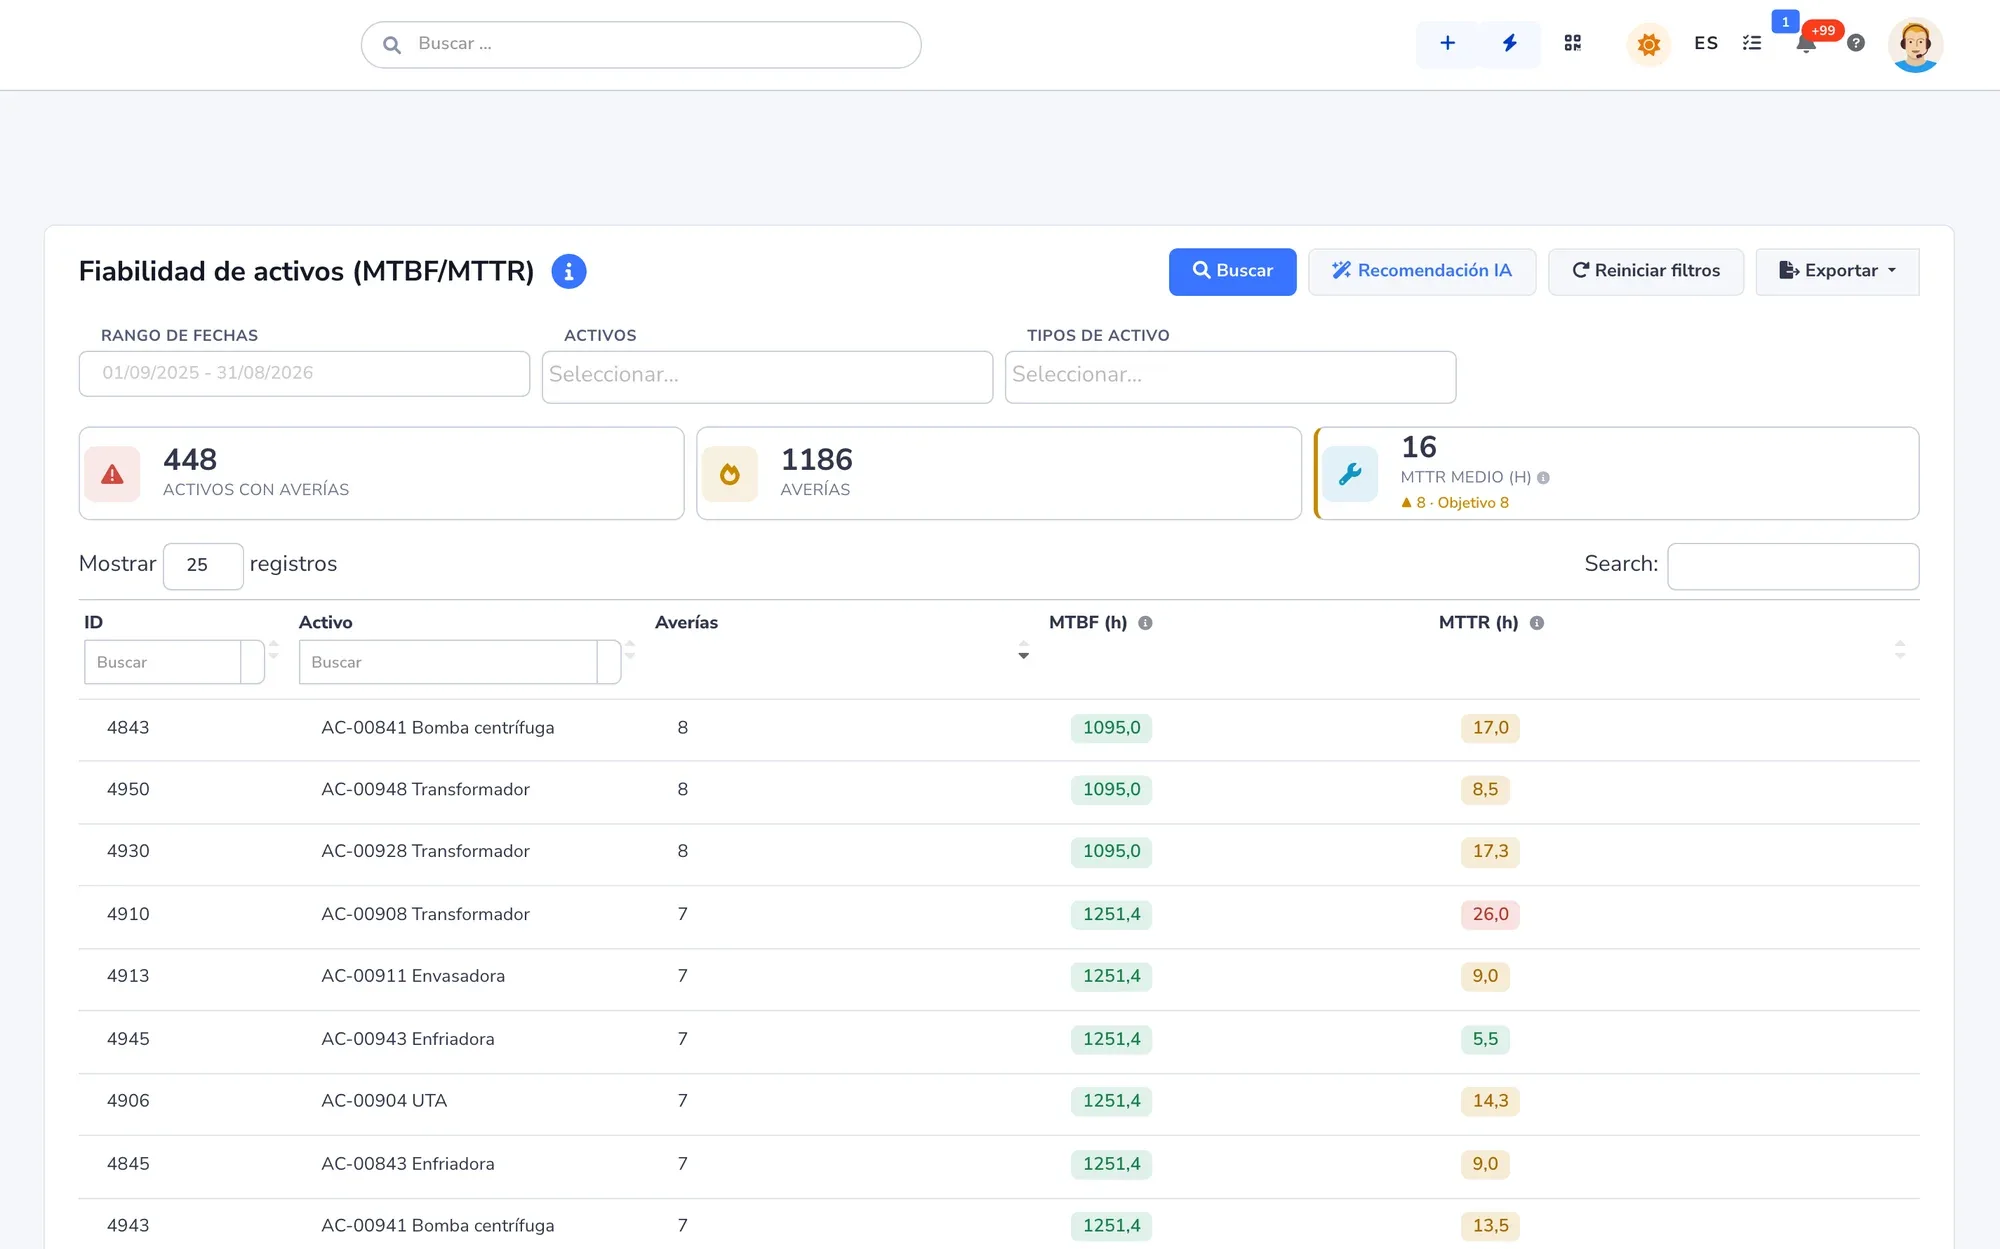Open the user avatar profile menu
Viewport: 2000px width, 1249px height.
coord(1915,45)
